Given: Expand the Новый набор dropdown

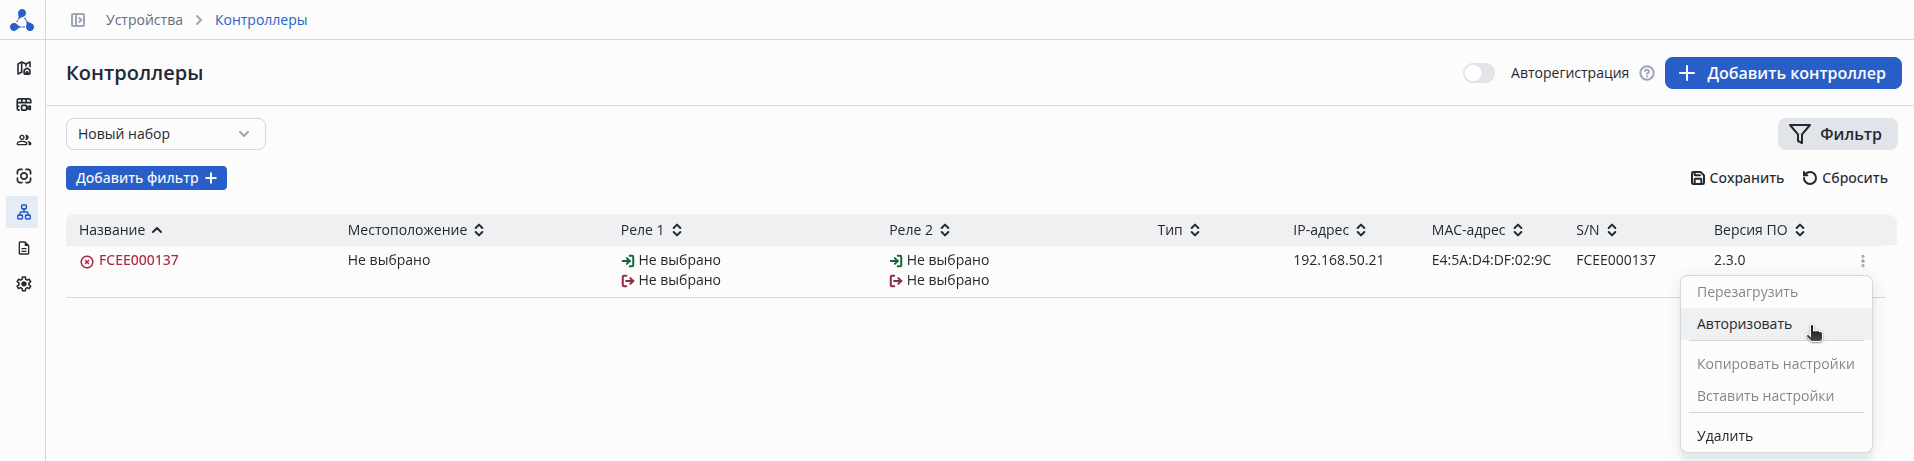Looking at the screenshot, I should 166,134.
